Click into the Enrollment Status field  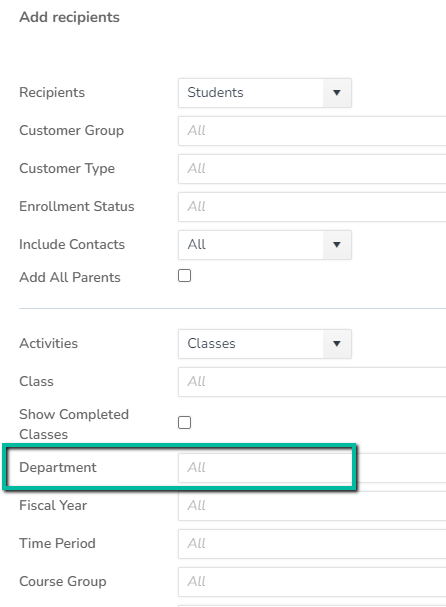312,207
